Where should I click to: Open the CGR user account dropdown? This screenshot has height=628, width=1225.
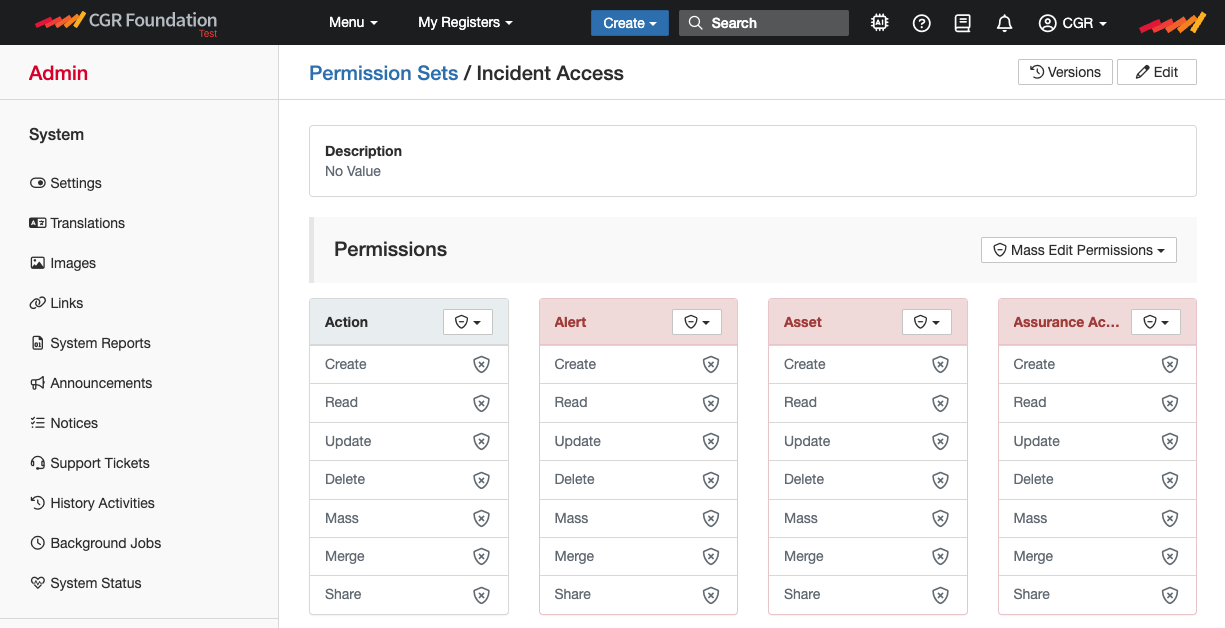click(x=1073, y=23)
